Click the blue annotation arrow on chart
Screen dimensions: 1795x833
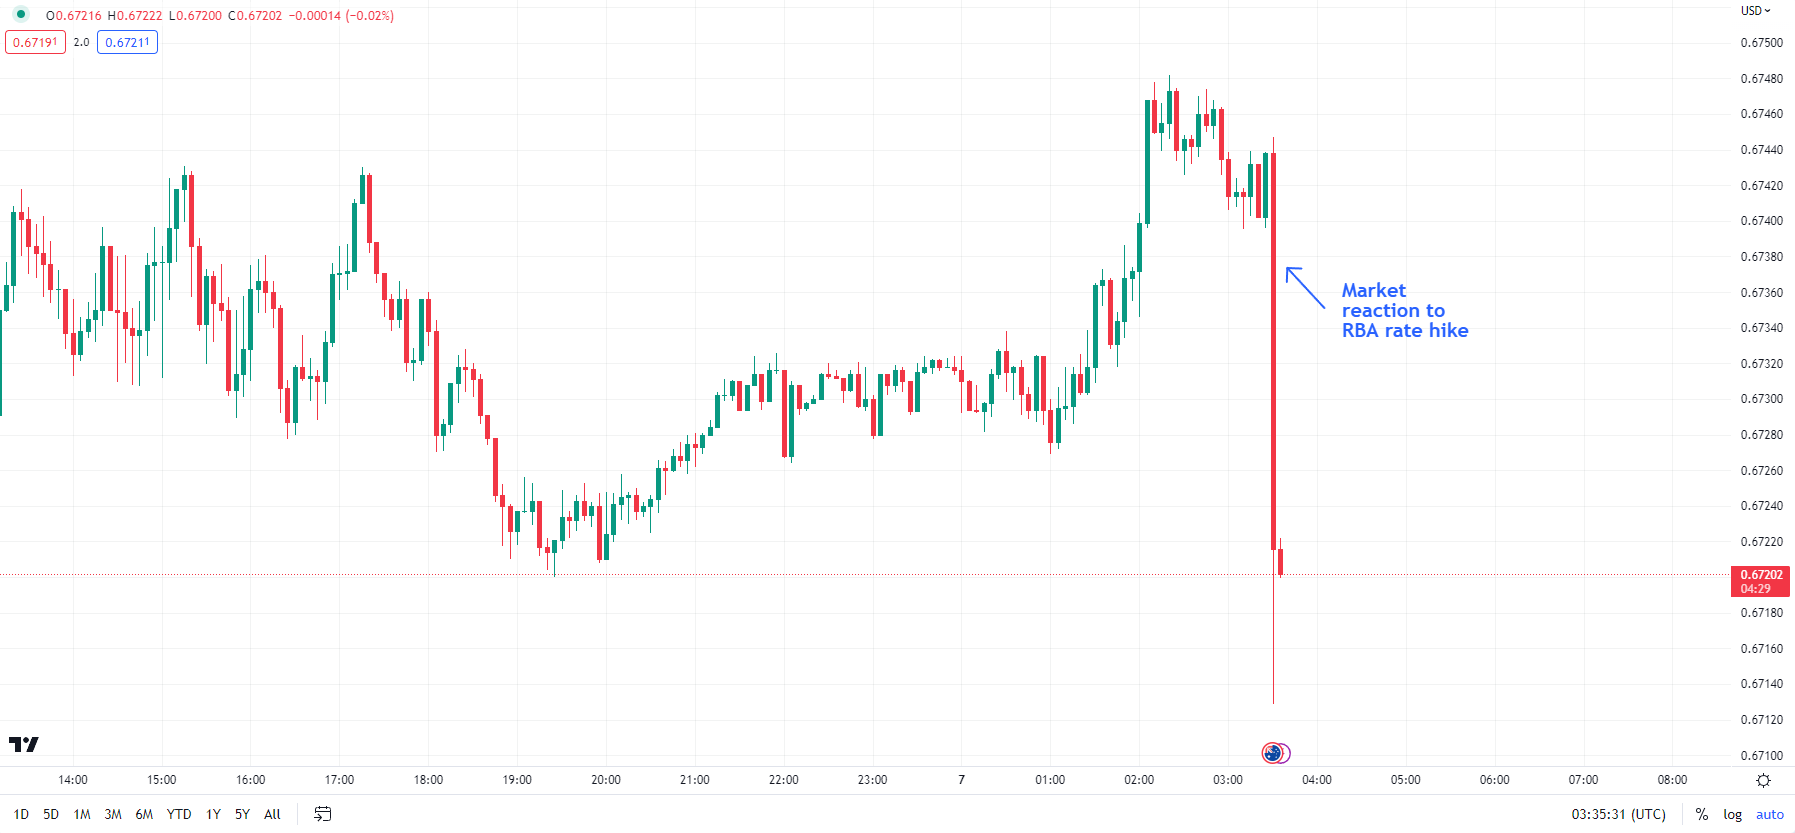pyautogui.click(x=1305, y=287)
